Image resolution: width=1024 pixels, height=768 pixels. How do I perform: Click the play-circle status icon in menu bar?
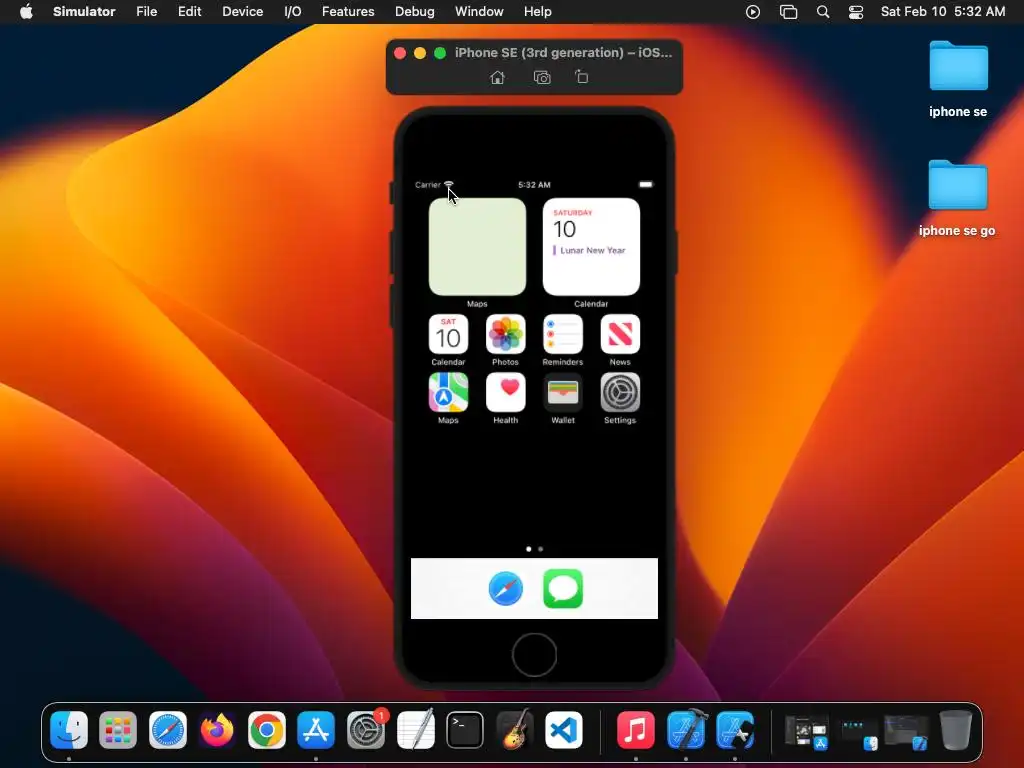(753, 12)
